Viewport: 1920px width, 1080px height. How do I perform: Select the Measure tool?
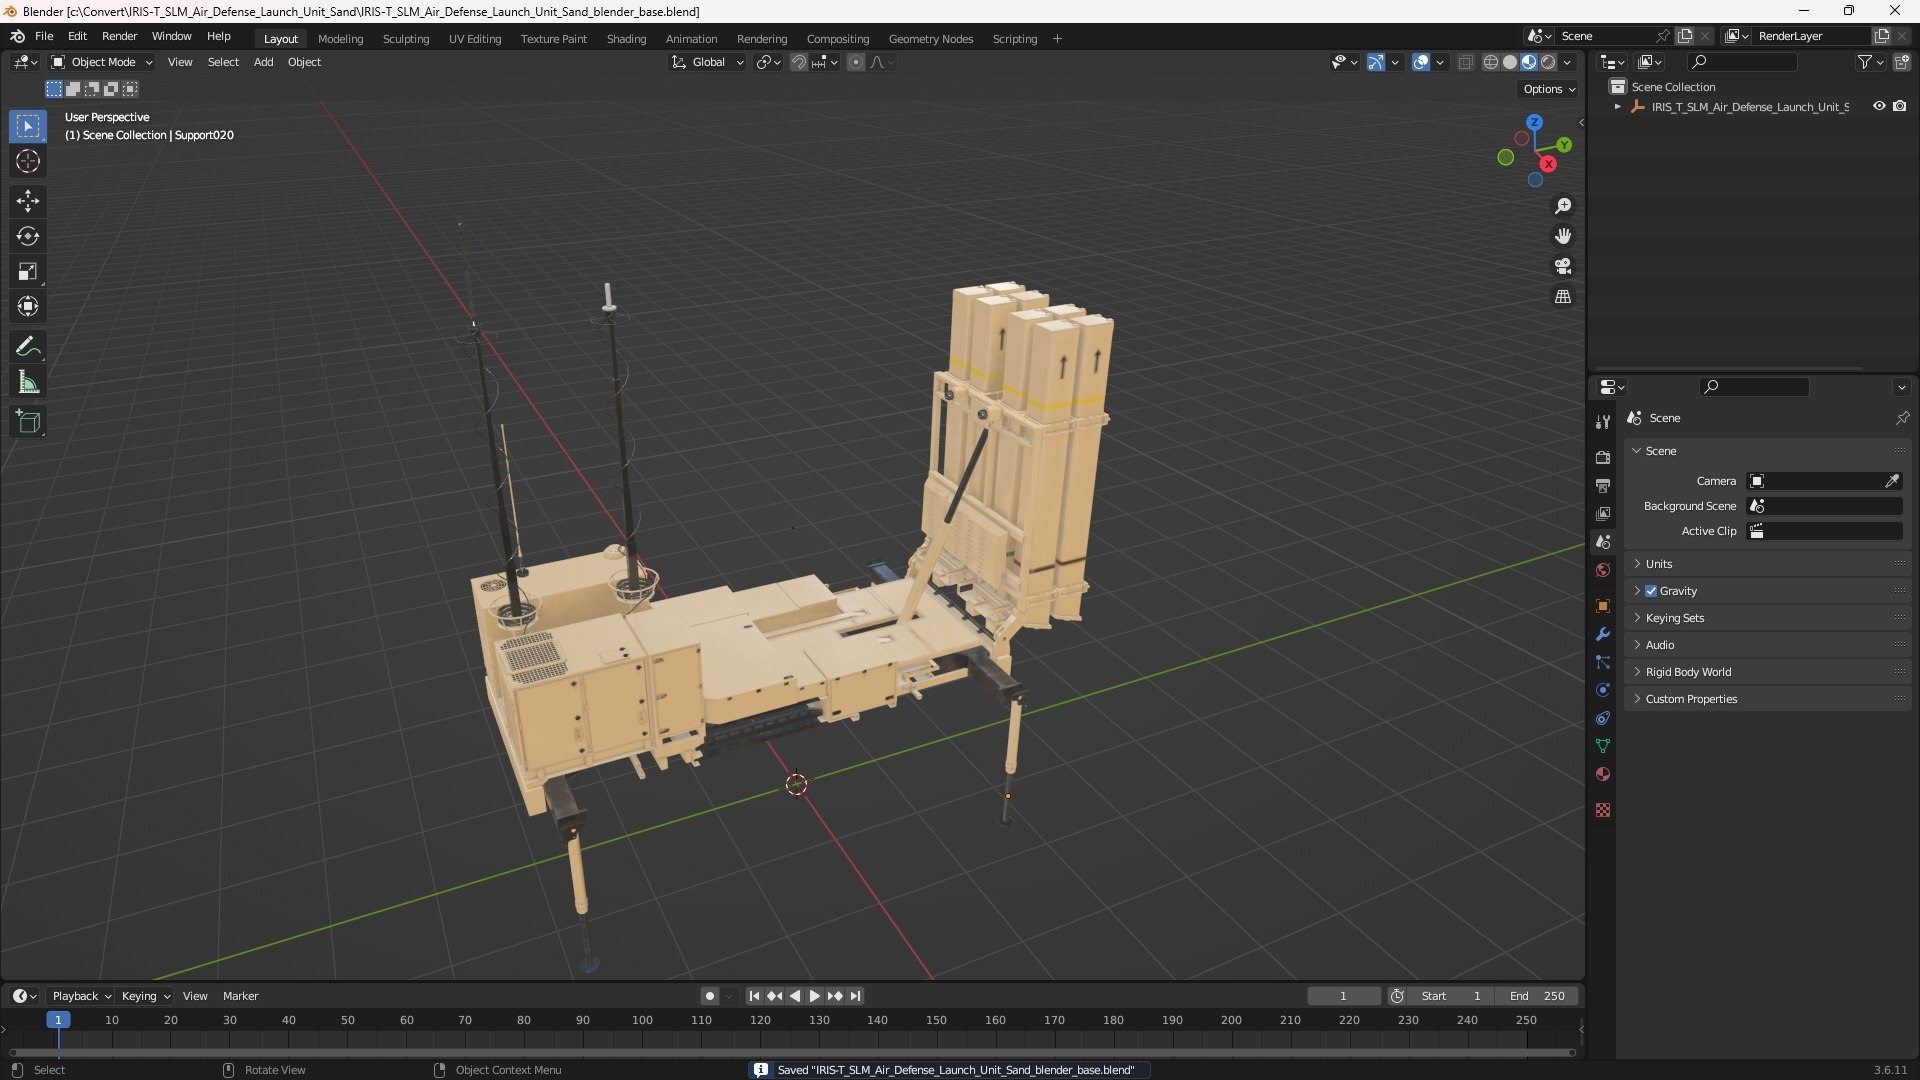(x=28, y=382)
